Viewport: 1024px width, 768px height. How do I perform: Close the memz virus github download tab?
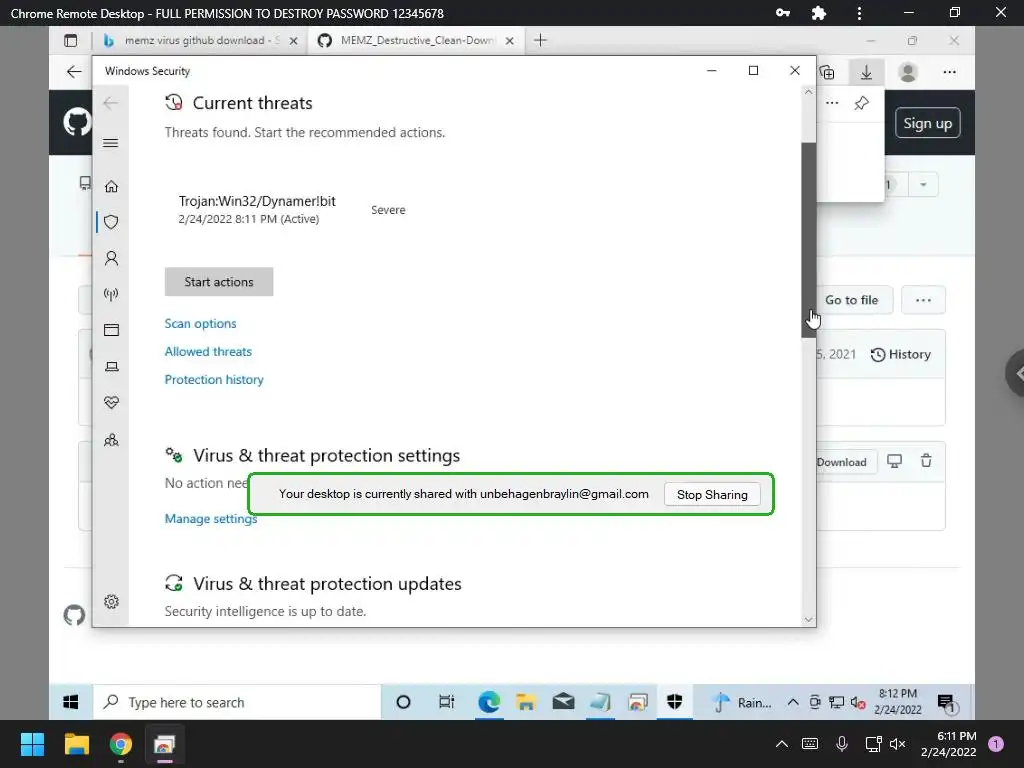click(294, 40)
